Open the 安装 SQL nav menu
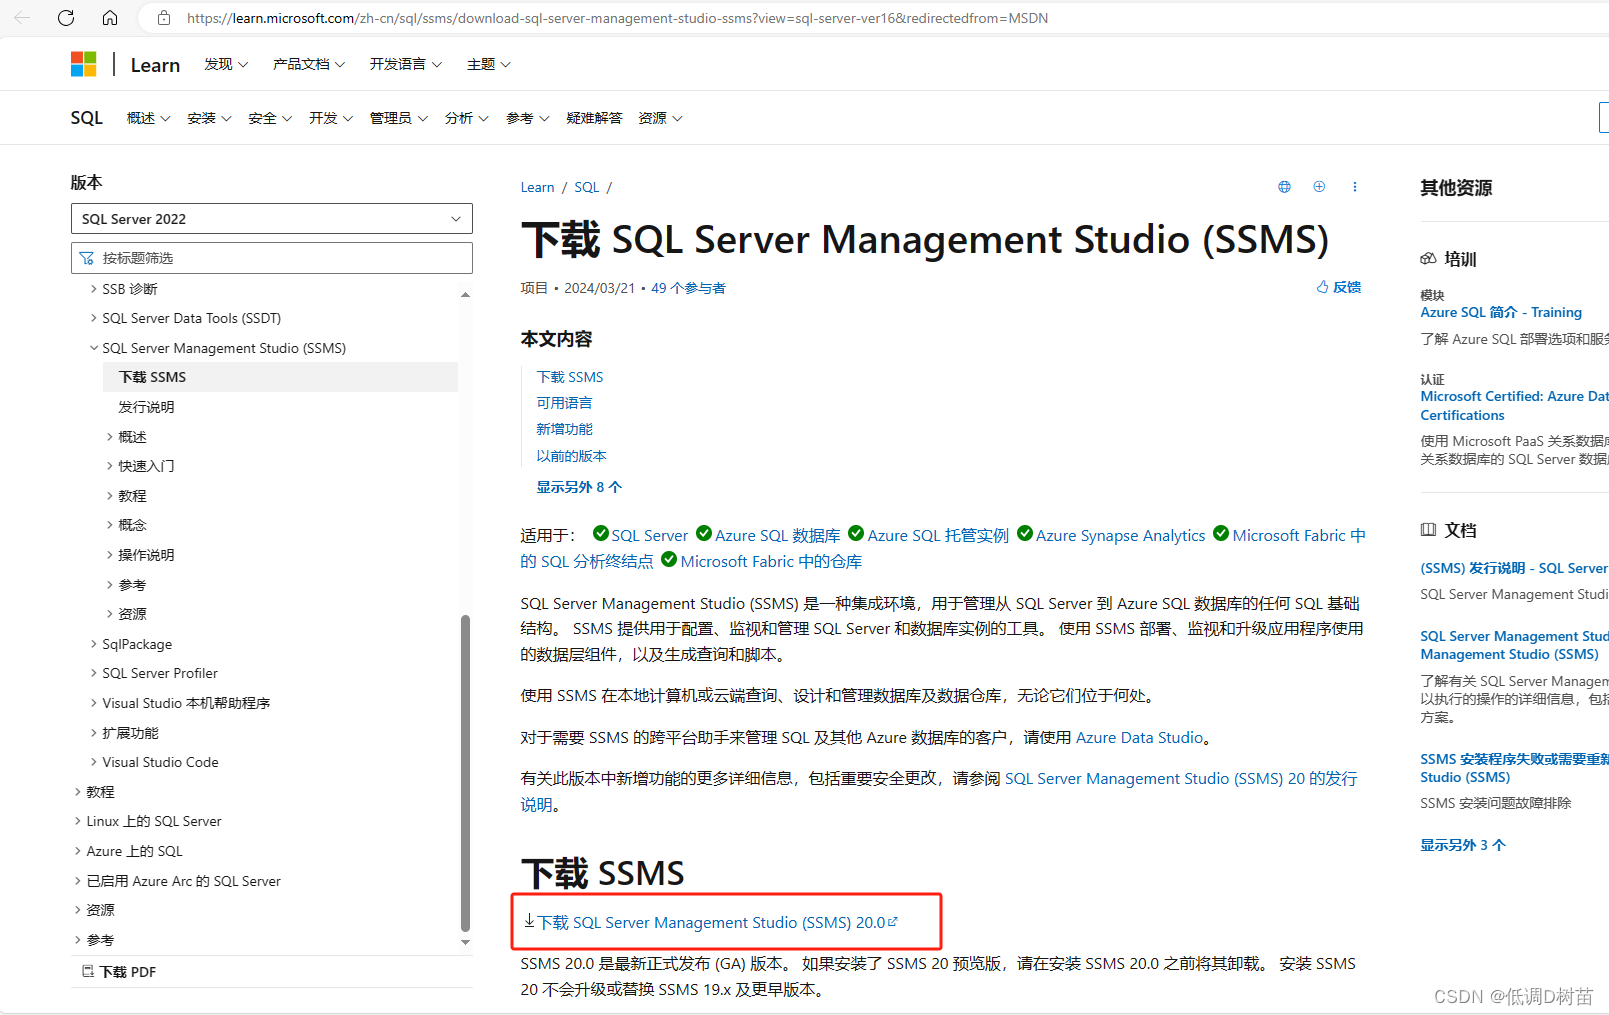 [209, 118]
